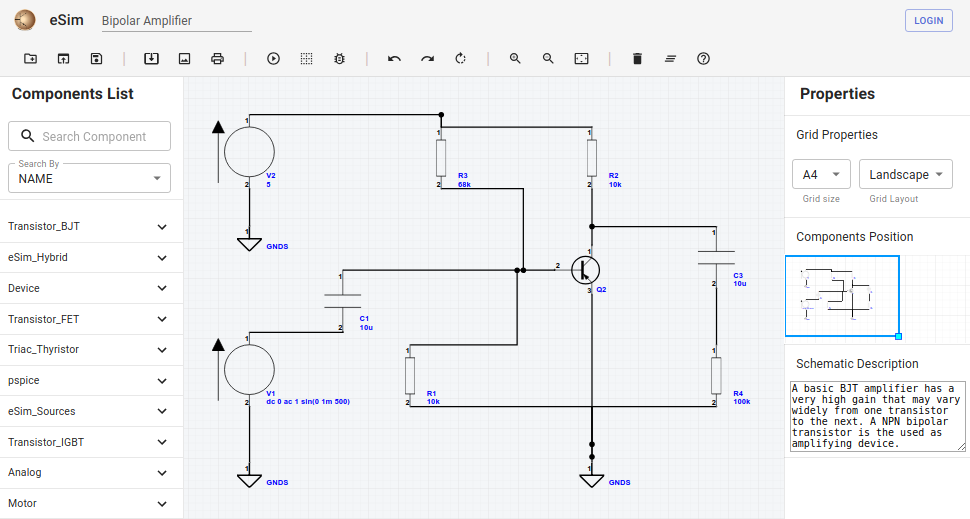Print the schematic
The height and width of the screenshot is (519, 970).
217,59
